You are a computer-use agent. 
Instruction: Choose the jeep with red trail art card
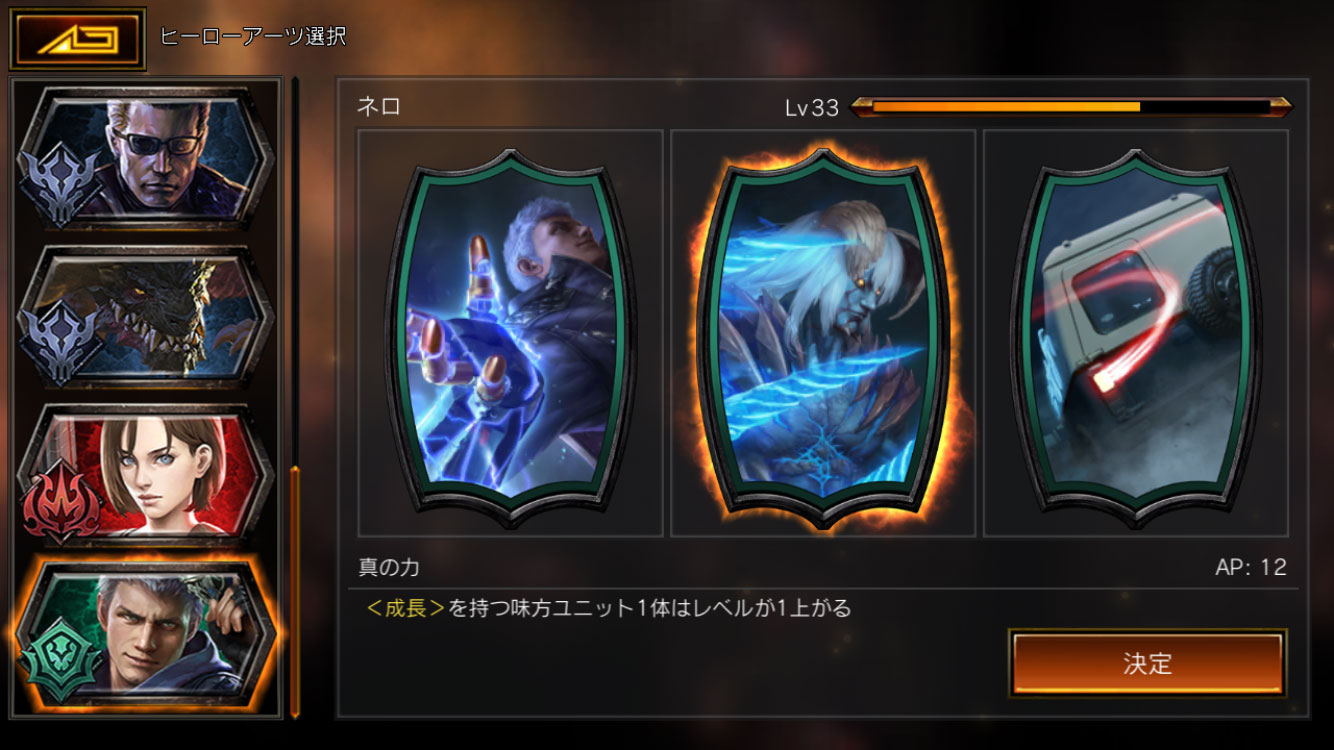(1135, 335)
